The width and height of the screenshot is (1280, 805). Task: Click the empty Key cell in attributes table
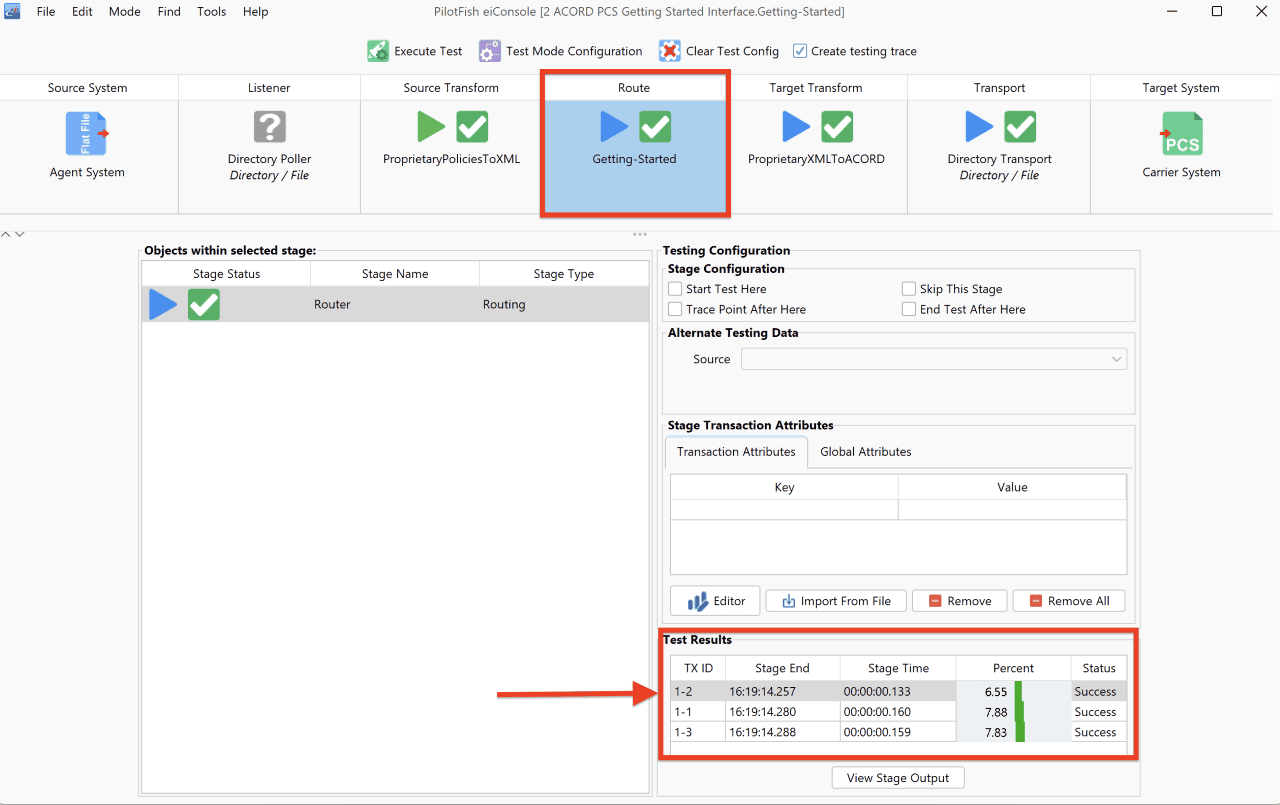784,510
